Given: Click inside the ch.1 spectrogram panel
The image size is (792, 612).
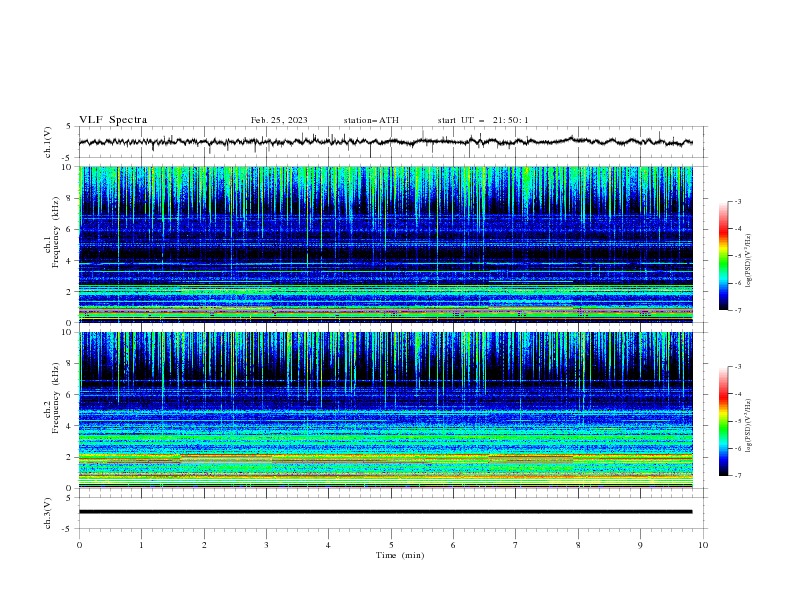Looking at the screenshot, I should point(385,244).
